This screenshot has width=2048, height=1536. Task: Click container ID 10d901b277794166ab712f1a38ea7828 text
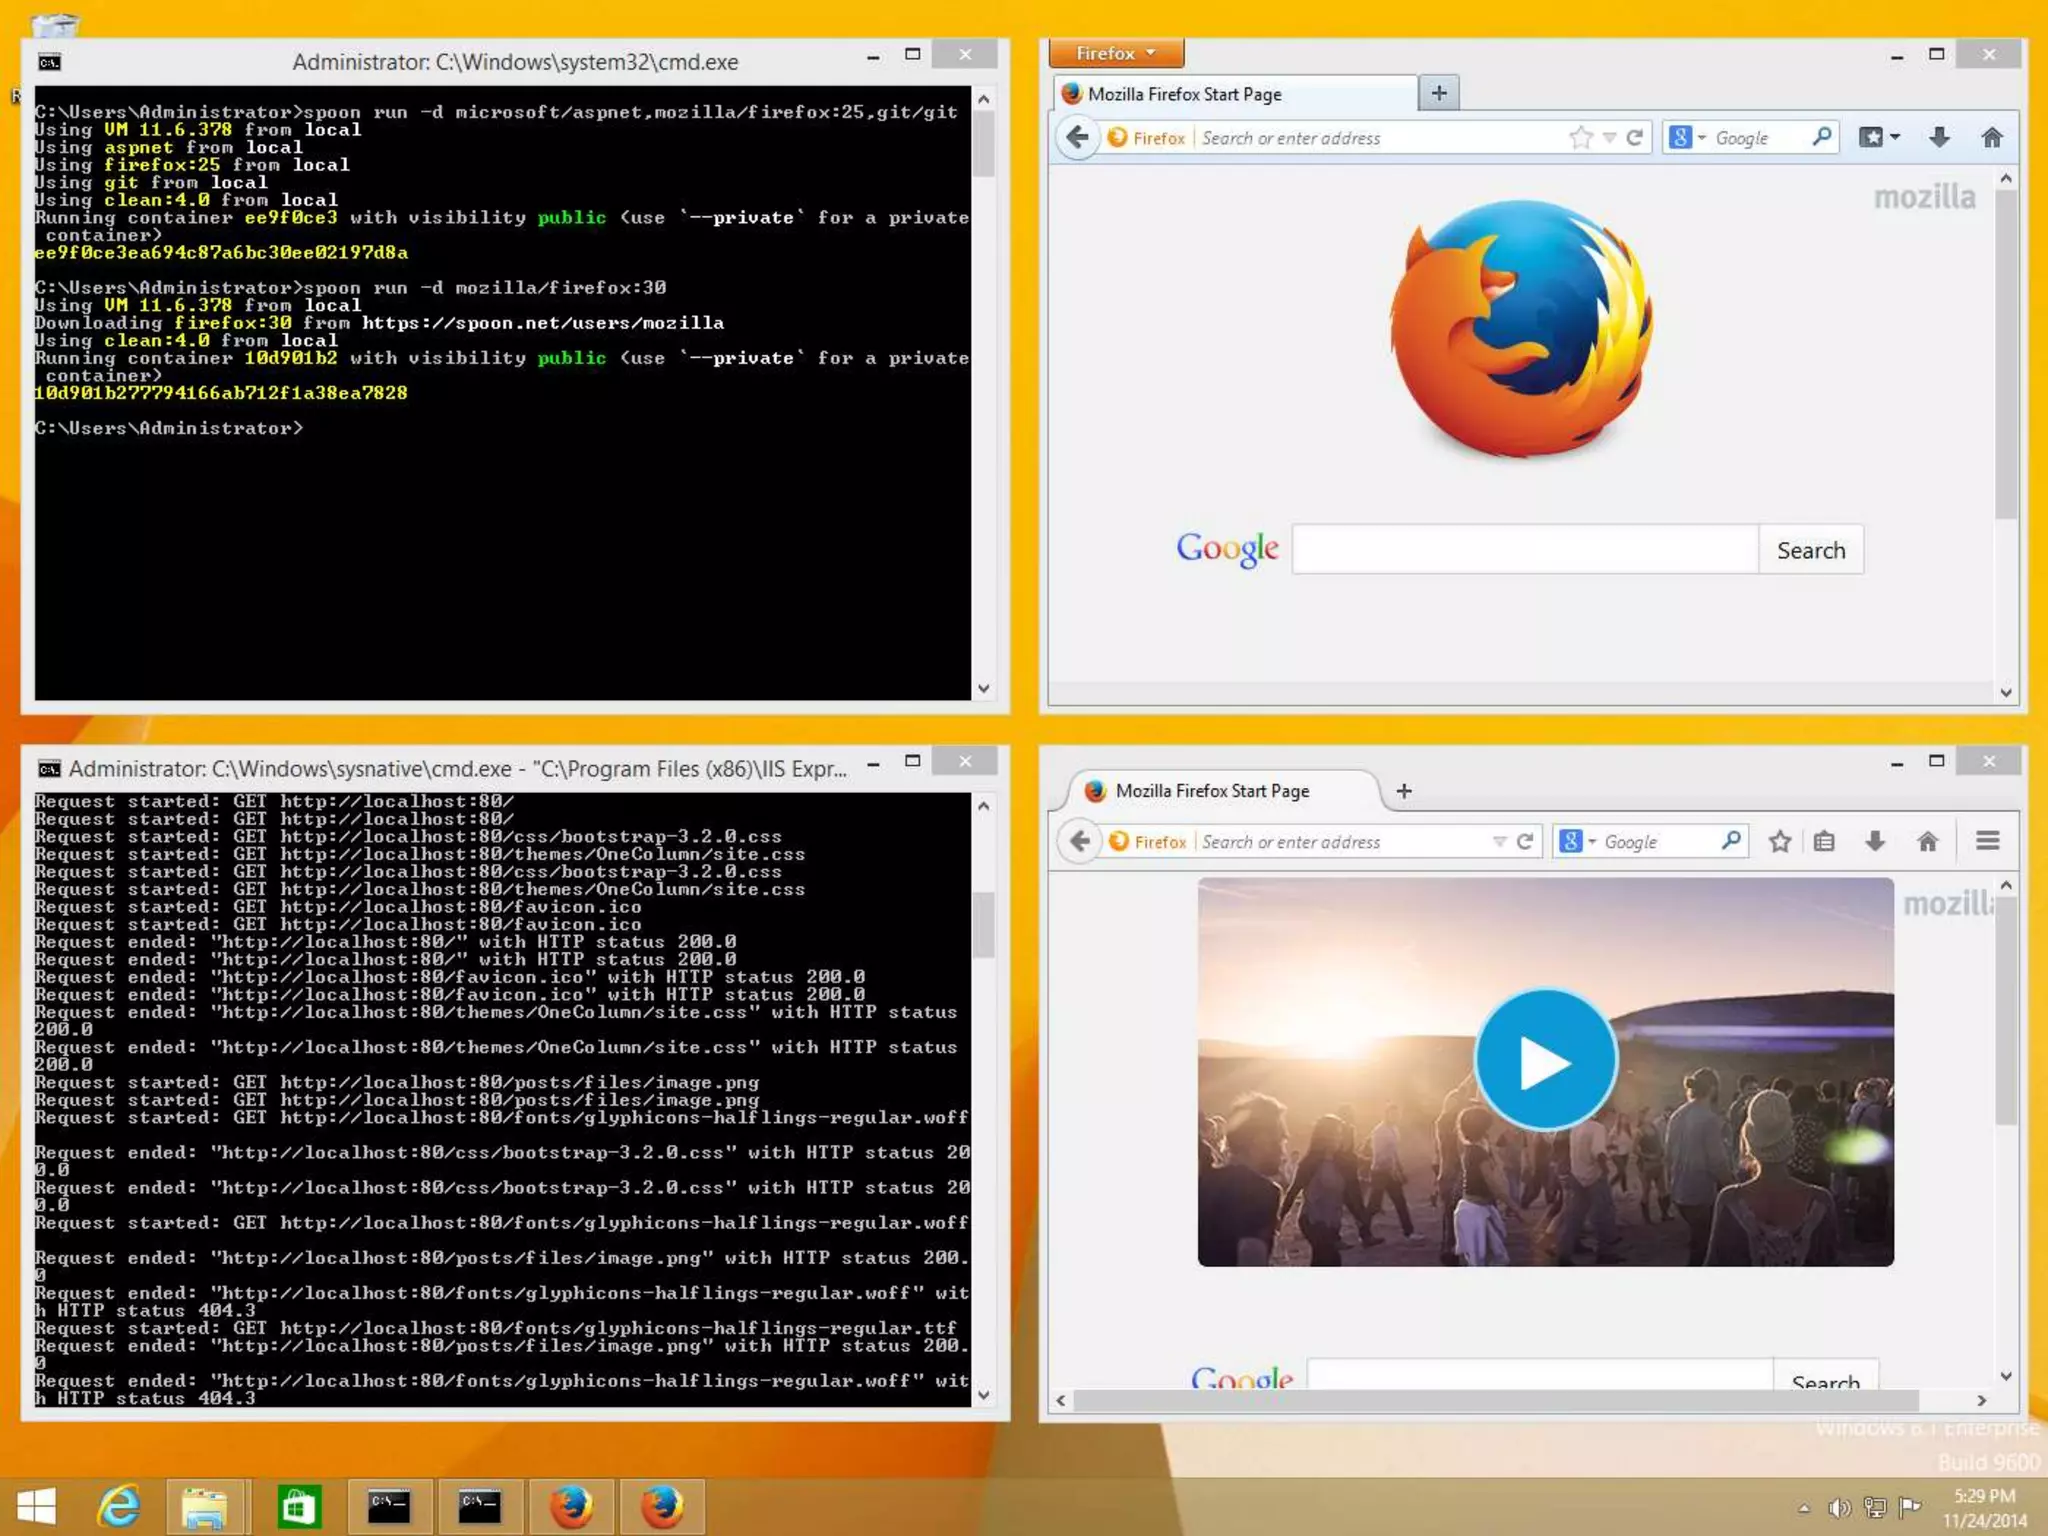[x=221, y=393]
